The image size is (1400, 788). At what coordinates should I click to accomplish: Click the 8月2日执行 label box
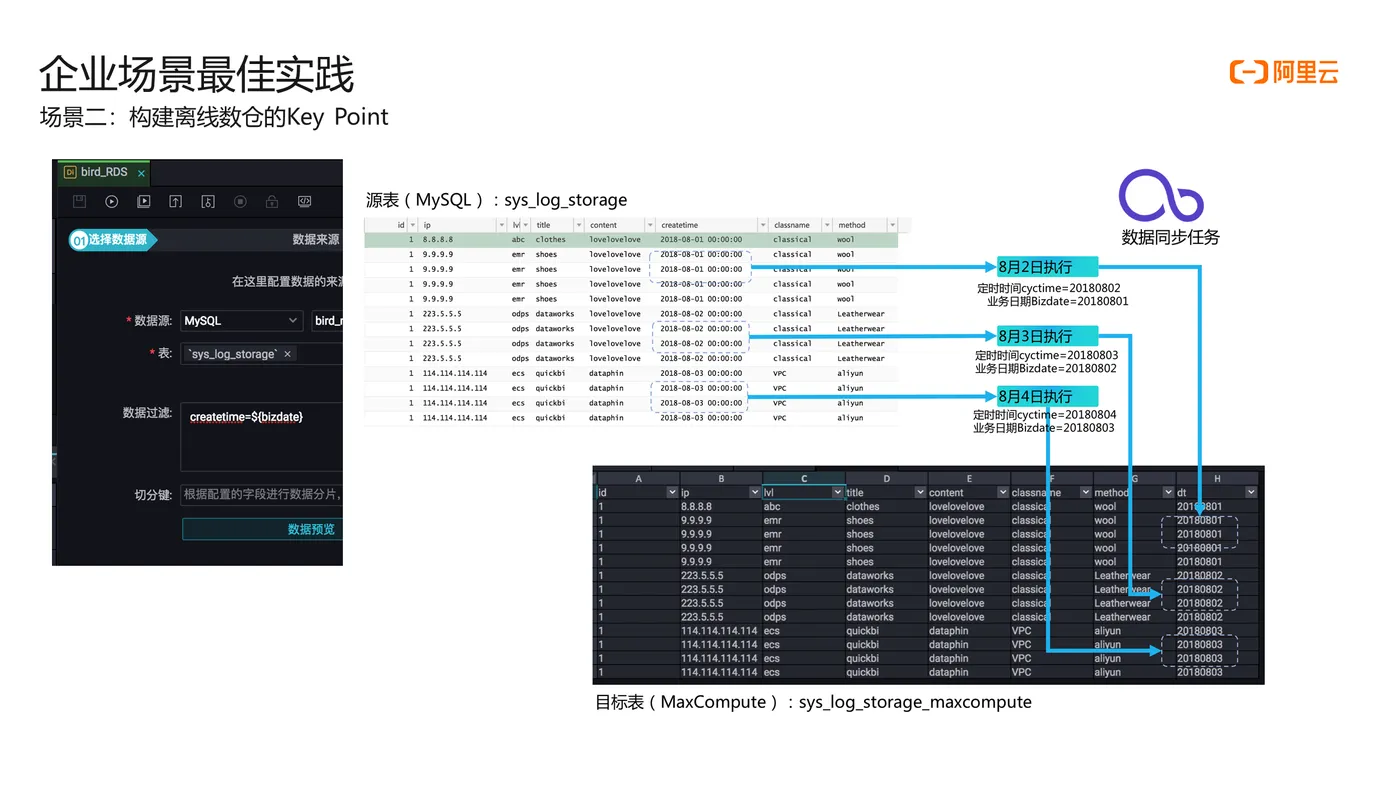click(x=1047, y=267)
